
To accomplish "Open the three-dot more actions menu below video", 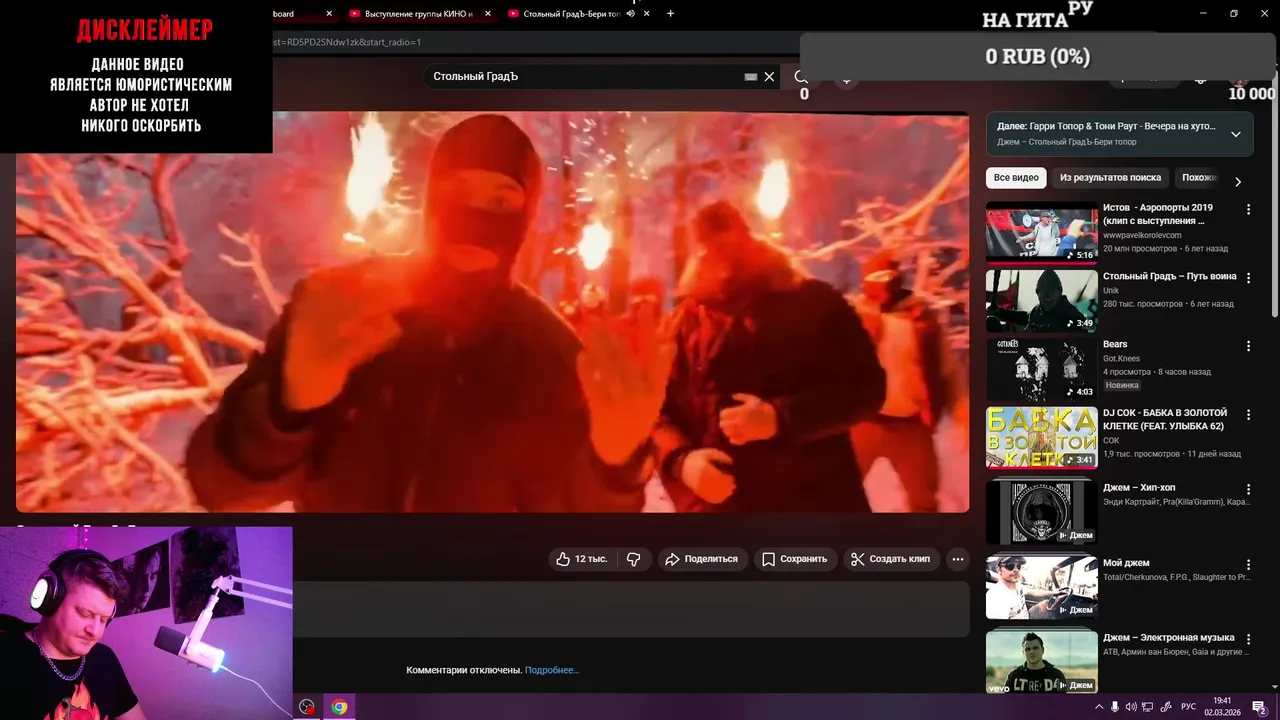I will tap(958, 559).
